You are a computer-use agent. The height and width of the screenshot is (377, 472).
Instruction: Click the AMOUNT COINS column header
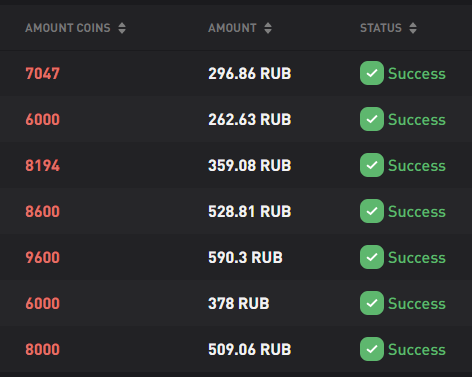[x=68, y=28]
